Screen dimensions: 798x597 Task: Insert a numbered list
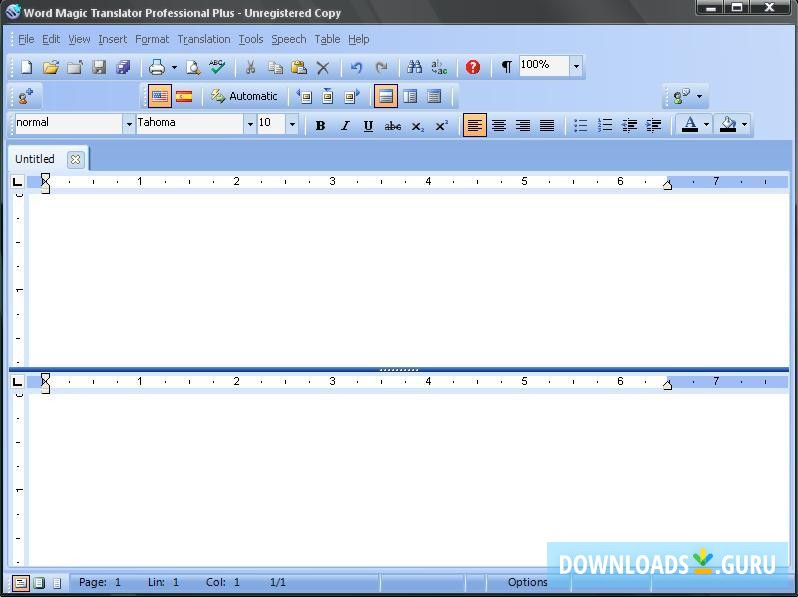pyautogui.click(x=605, y=125)
